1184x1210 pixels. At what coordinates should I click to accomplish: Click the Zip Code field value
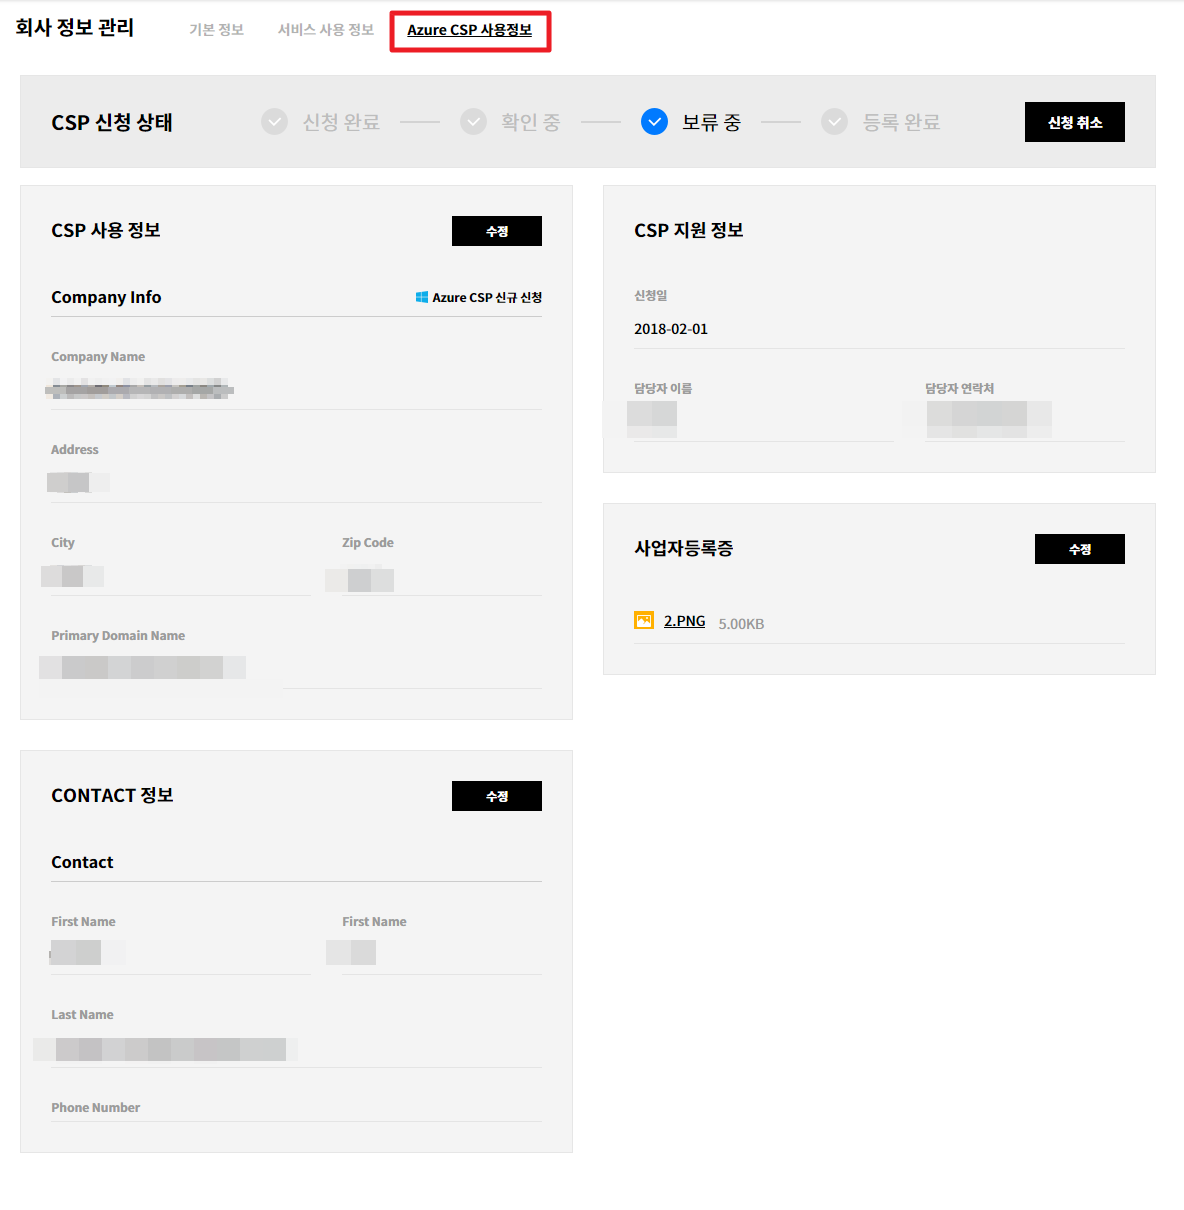click(x=360, y=580)
